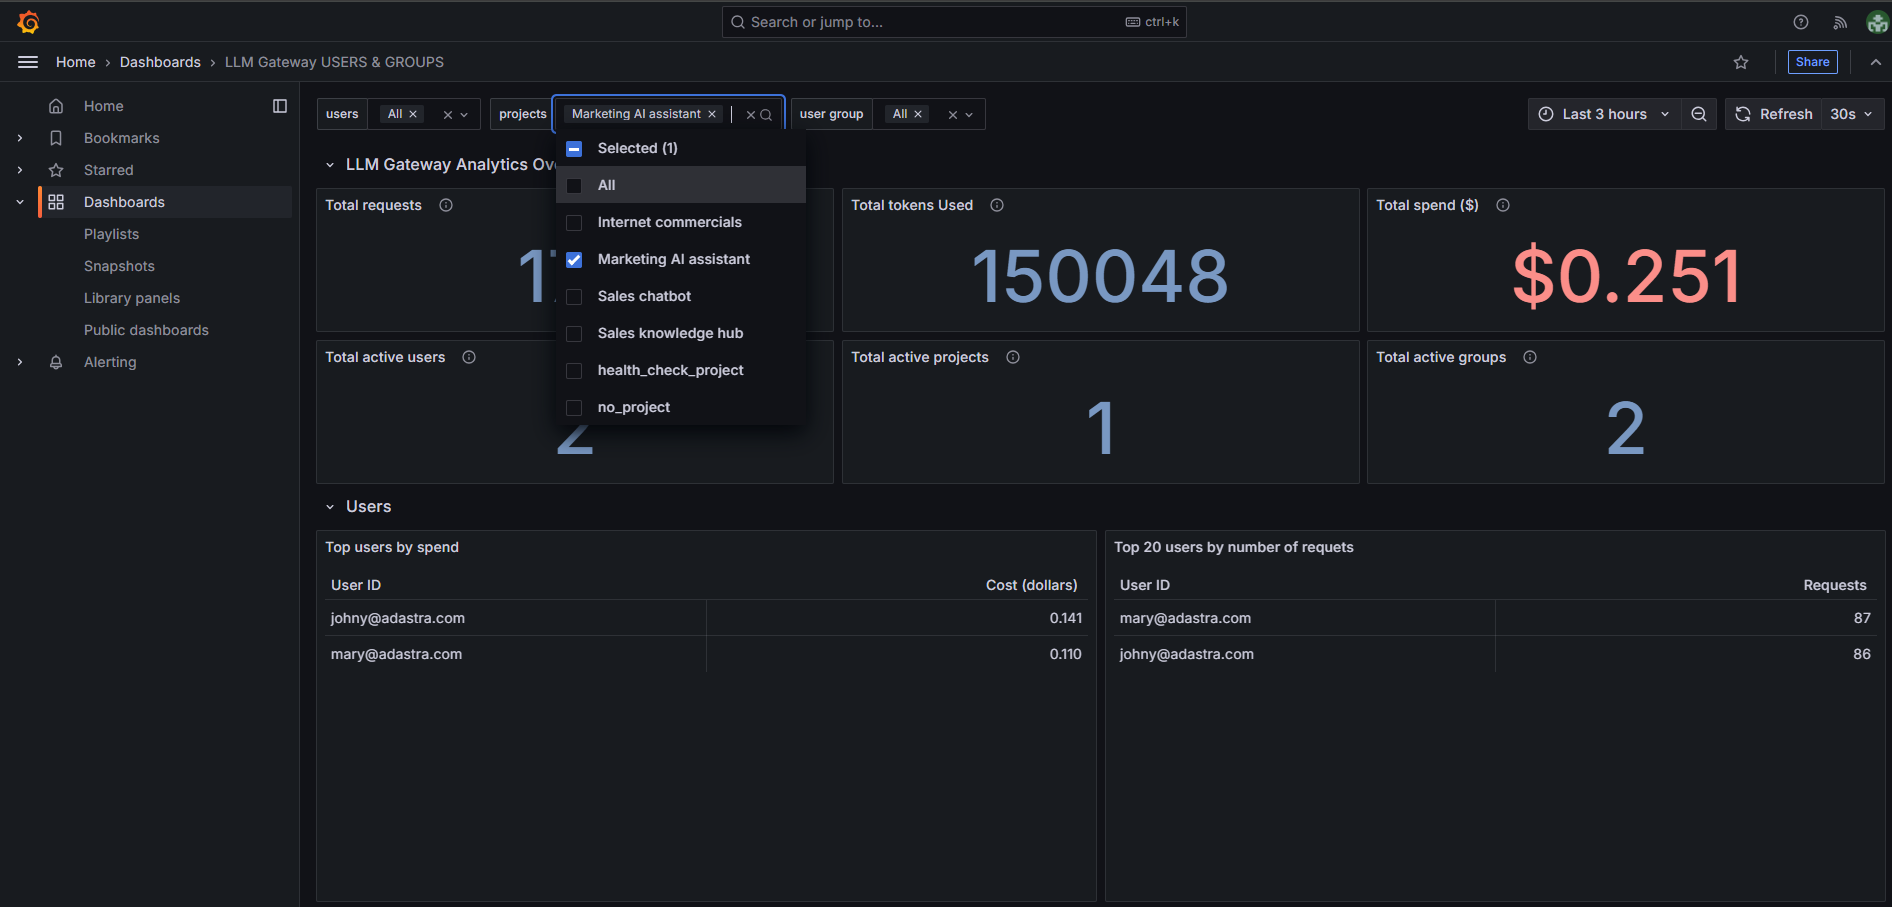Open the hamburger navigation menu icon
The height and width of the screenshot is (907, 1892).
(27, 61)
